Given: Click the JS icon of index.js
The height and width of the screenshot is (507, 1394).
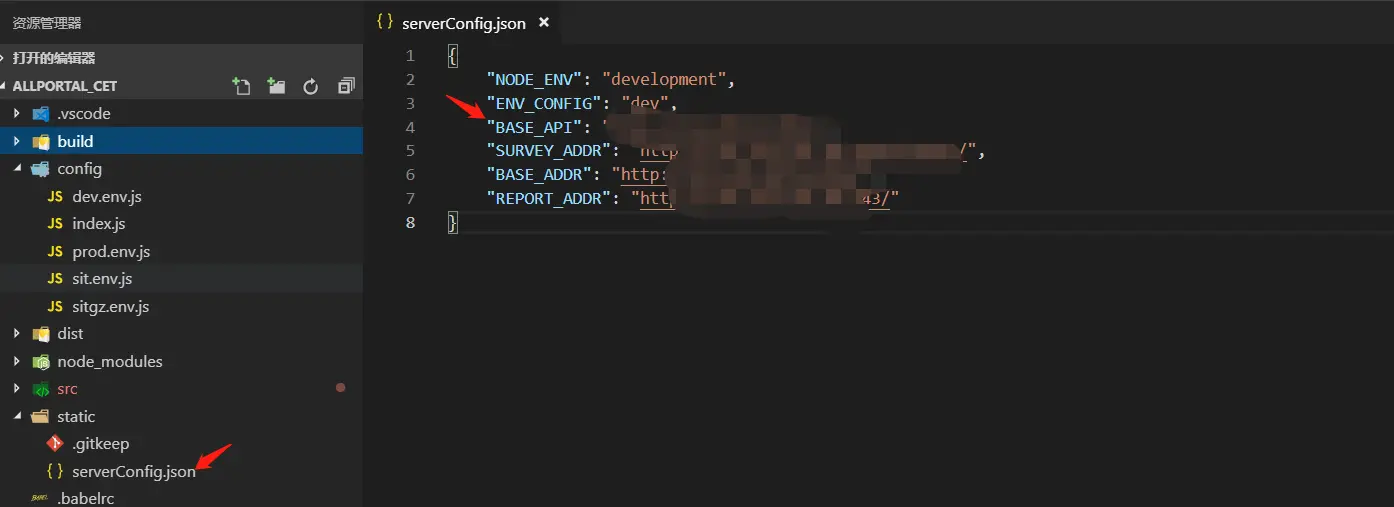Looking at the screenshot, I should (55, 224).
